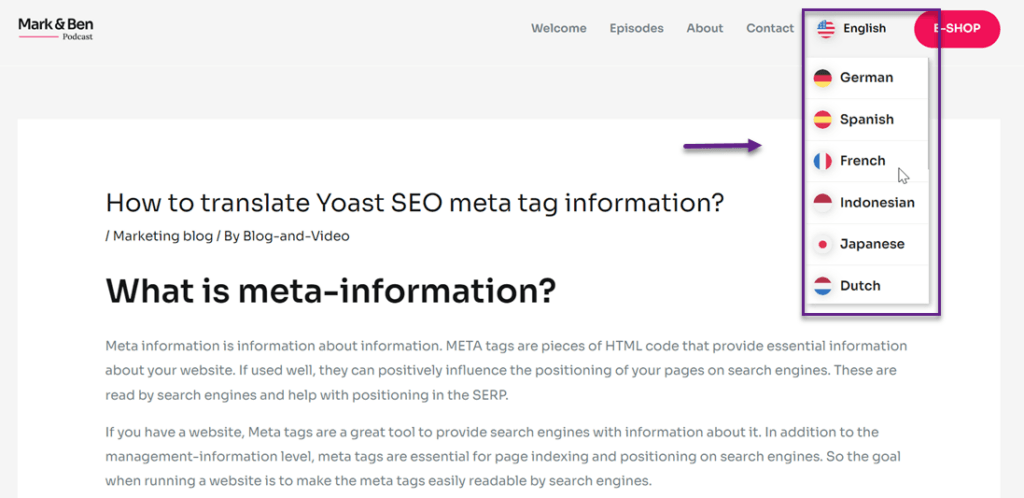
Task: Click the Spanish flag icon
Action: [x=822, y=119]
